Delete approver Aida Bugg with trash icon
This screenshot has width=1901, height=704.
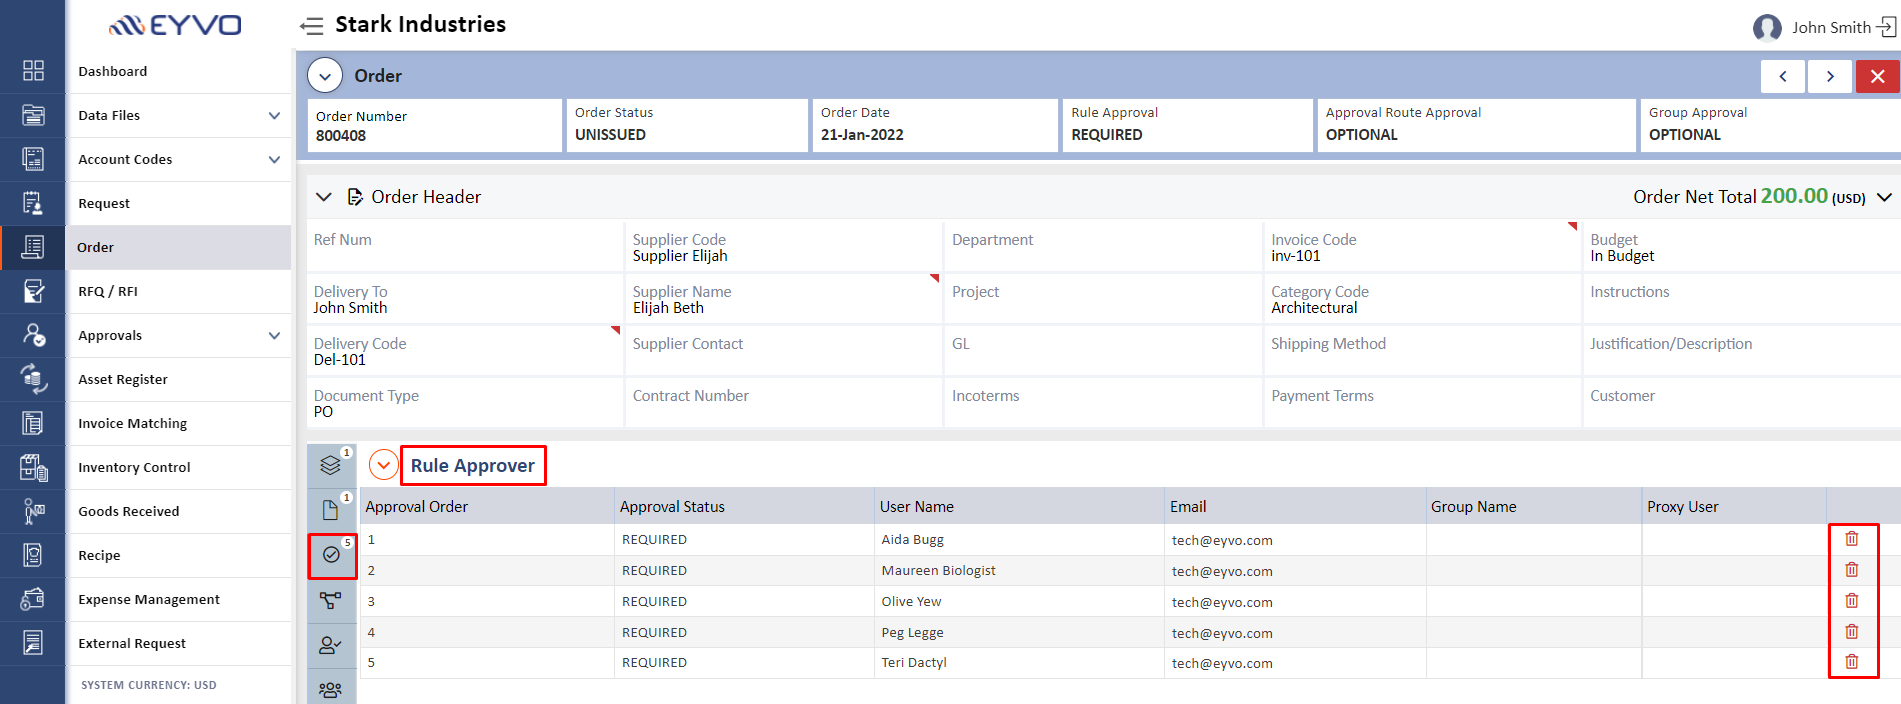(1852, 539)
